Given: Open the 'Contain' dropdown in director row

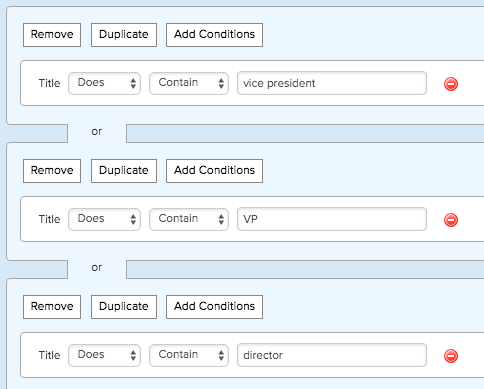Looking at the screenshot, I should [x=189, y=355].
